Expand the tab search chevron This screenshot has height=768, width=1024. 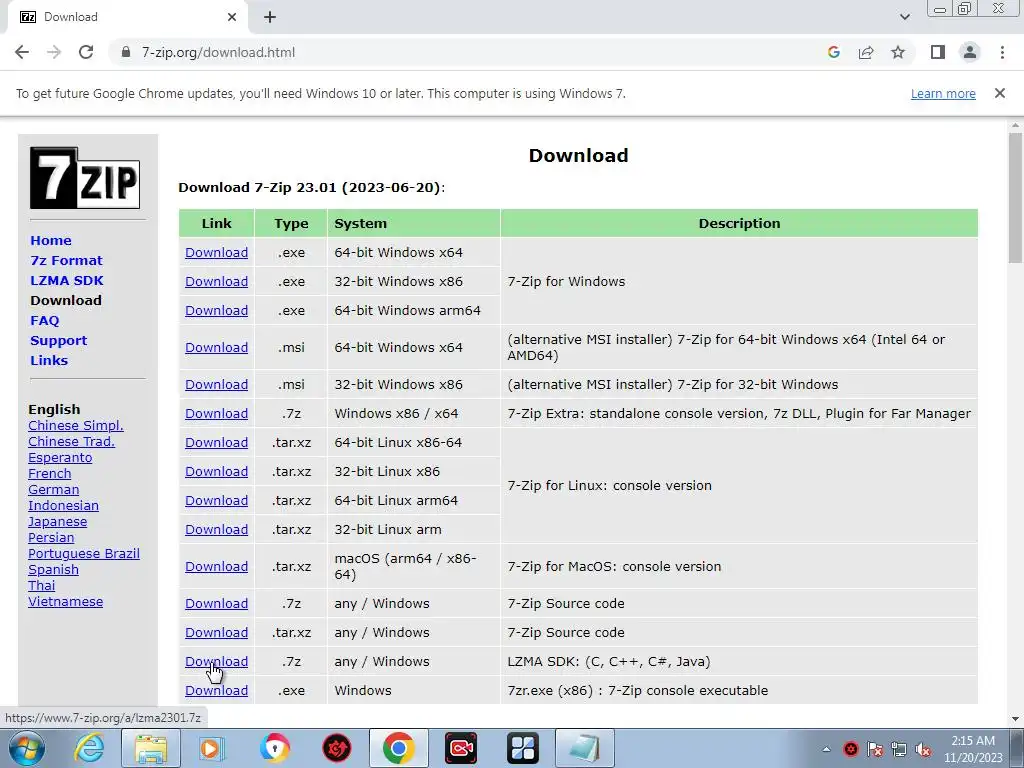coord(904,17)
